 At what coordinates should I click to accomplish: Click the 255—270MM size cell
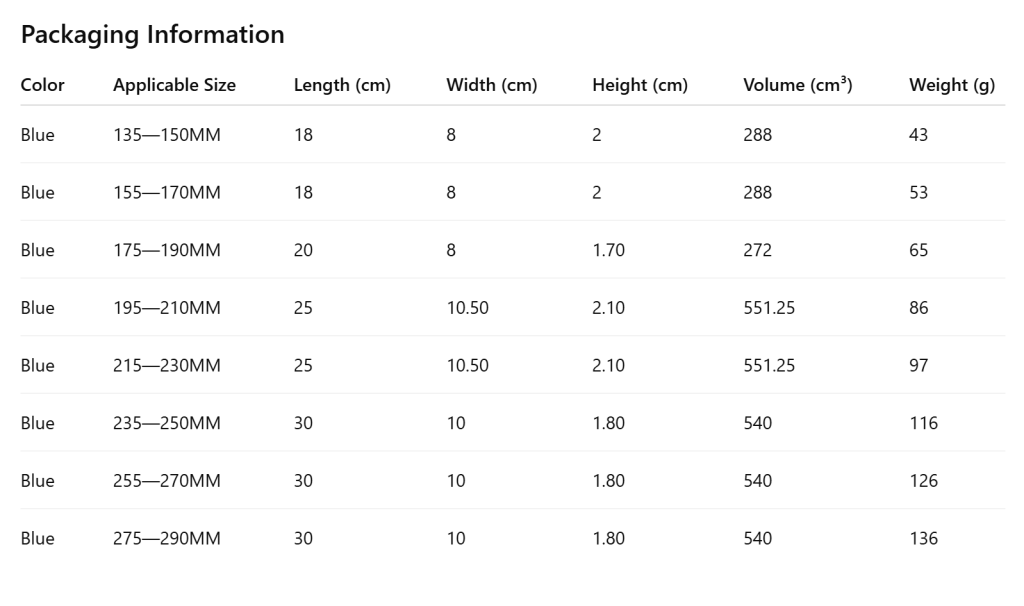click(167, 481)
